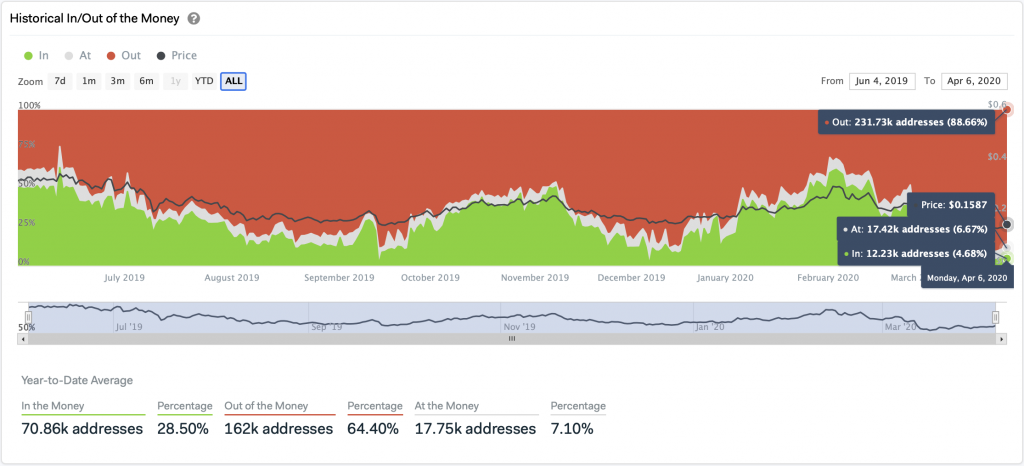Image resolution: width=1024 pixels, height=466 pixels.
Task: Set zoom to 6m
Action: pos(146,81)
